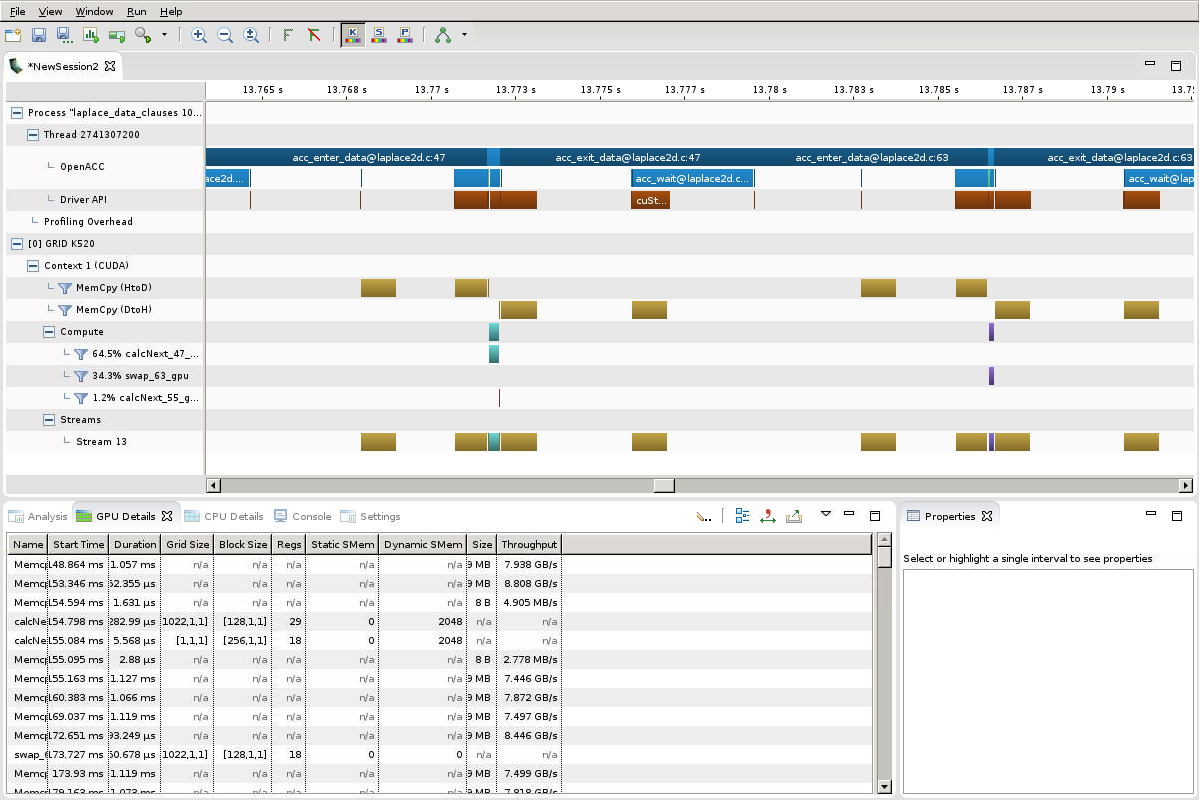Select the acc_wait@laplace2d.c interval in timeline

click(x=692, y=179)
